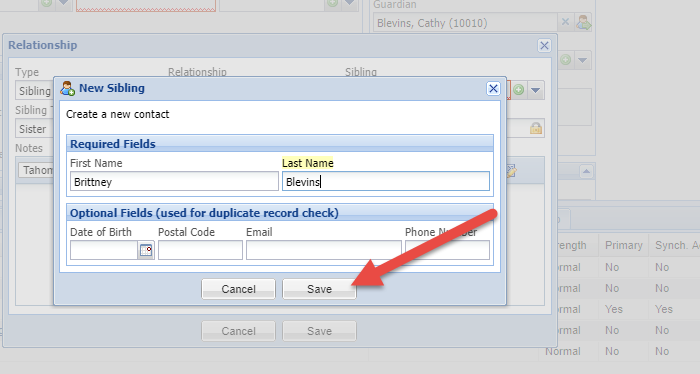Click Cancel in the Relationship dialog
Screen dimensions: 700x374
coord(238,331)
